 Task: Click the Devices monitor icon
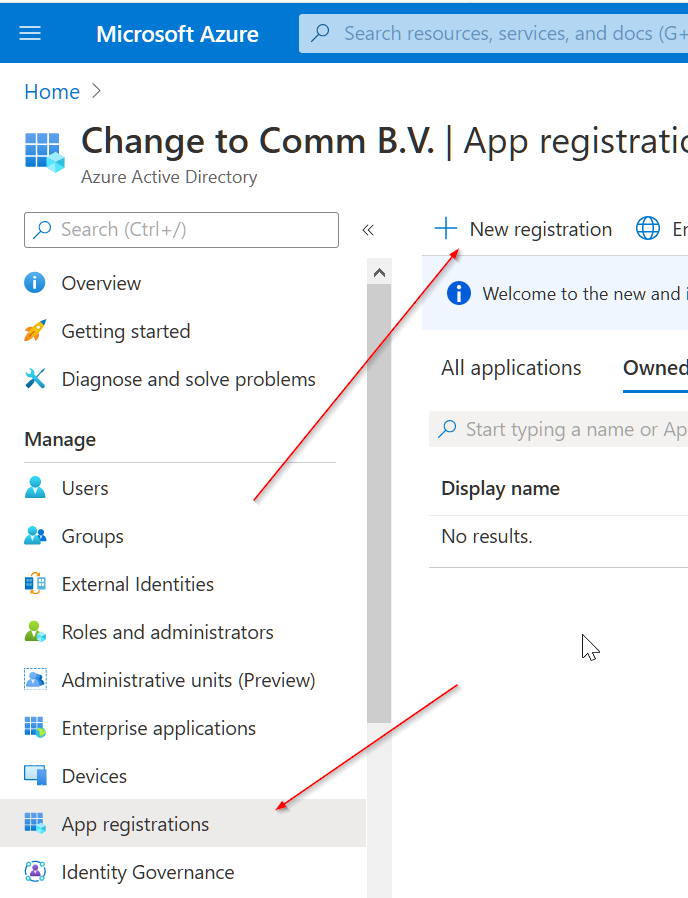35,775
